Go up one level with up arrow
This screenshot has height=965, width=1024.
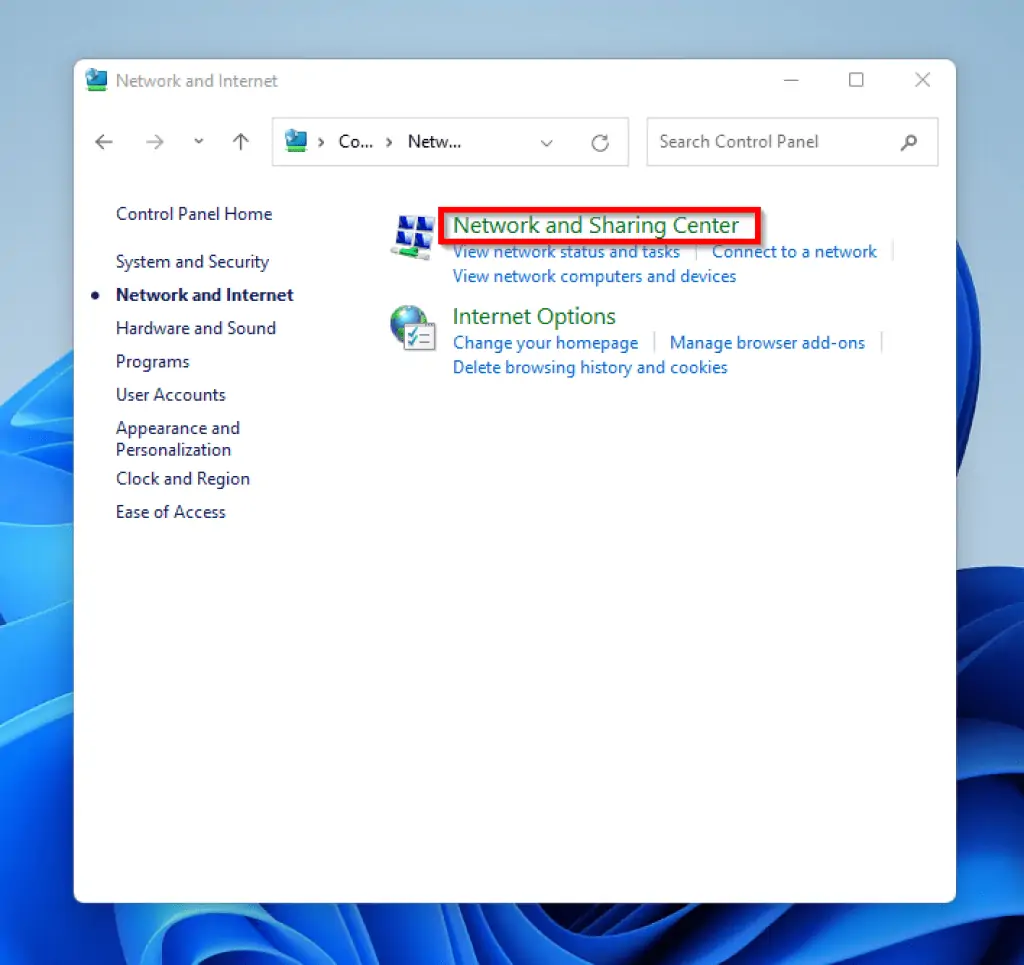click(x=240, y=142)
